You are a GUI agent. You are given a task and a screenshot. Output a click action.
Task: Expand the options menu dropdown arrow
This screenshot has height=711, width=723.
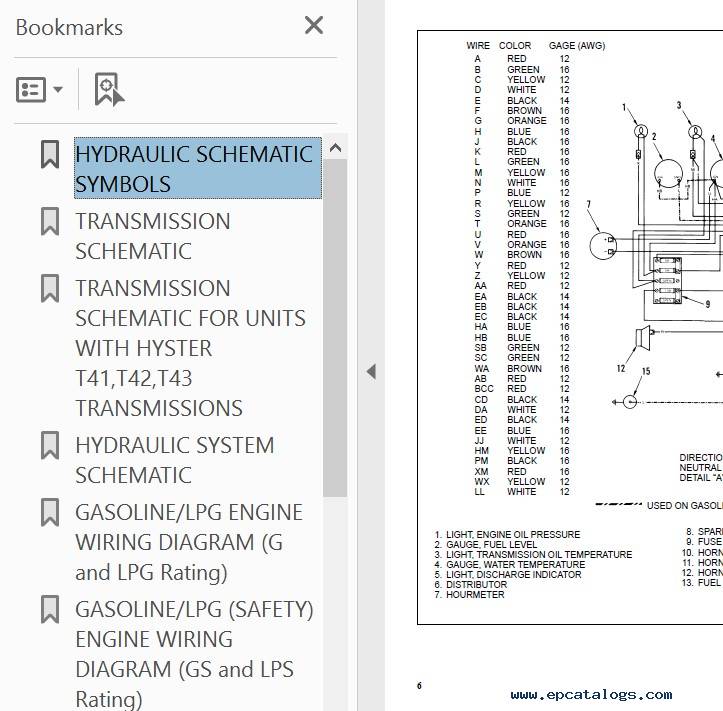(58, 89)
